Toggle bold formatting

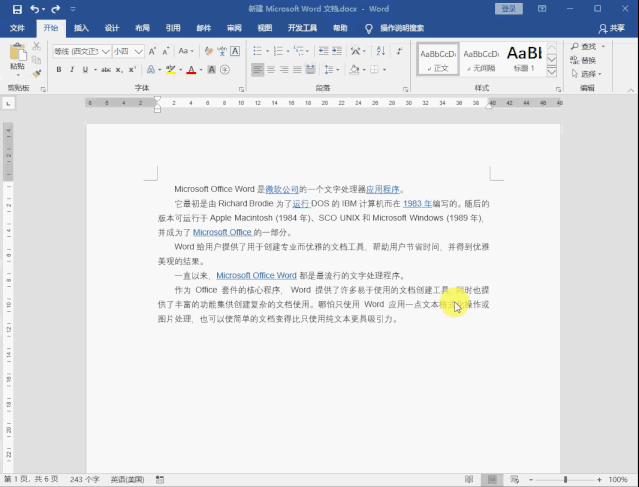pos(59,70)
